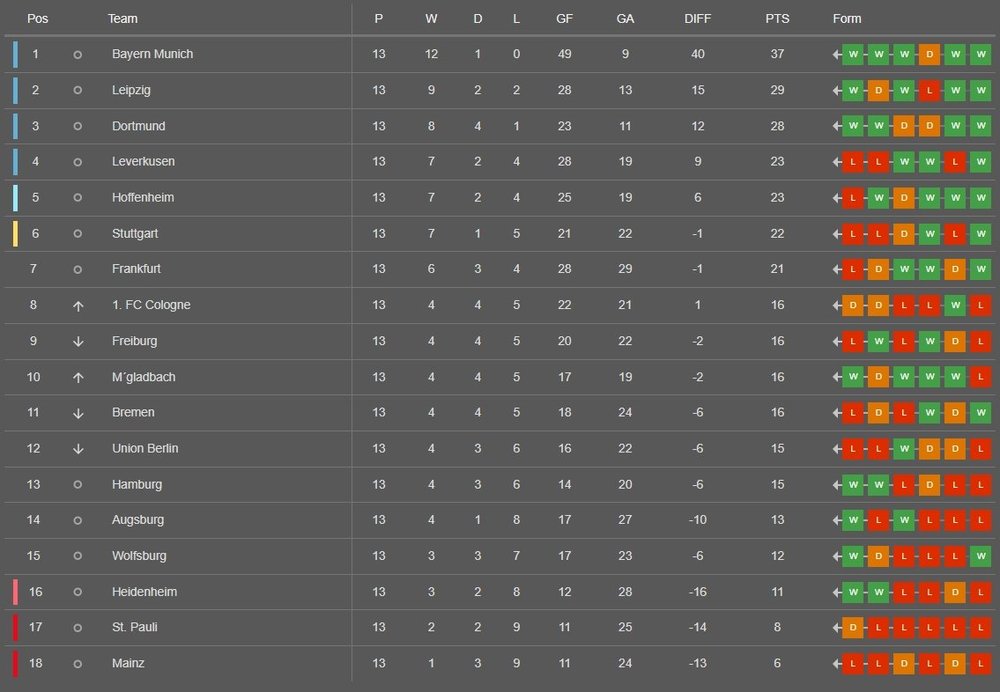Screen dimensions: 1000x692
Task: Click the down arrow beside Freiburg
Action: 78,341
